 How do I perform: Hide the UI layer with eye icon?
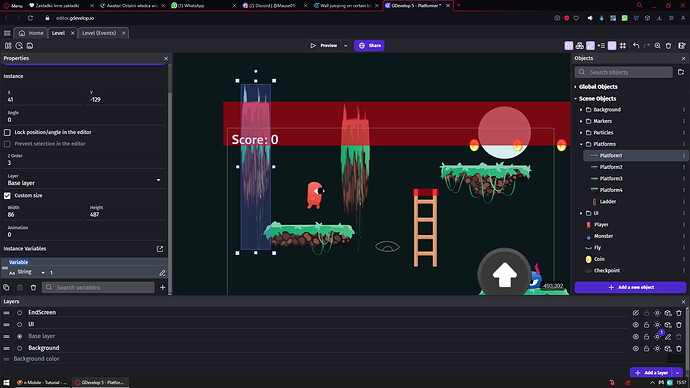[x=635, y=325]
